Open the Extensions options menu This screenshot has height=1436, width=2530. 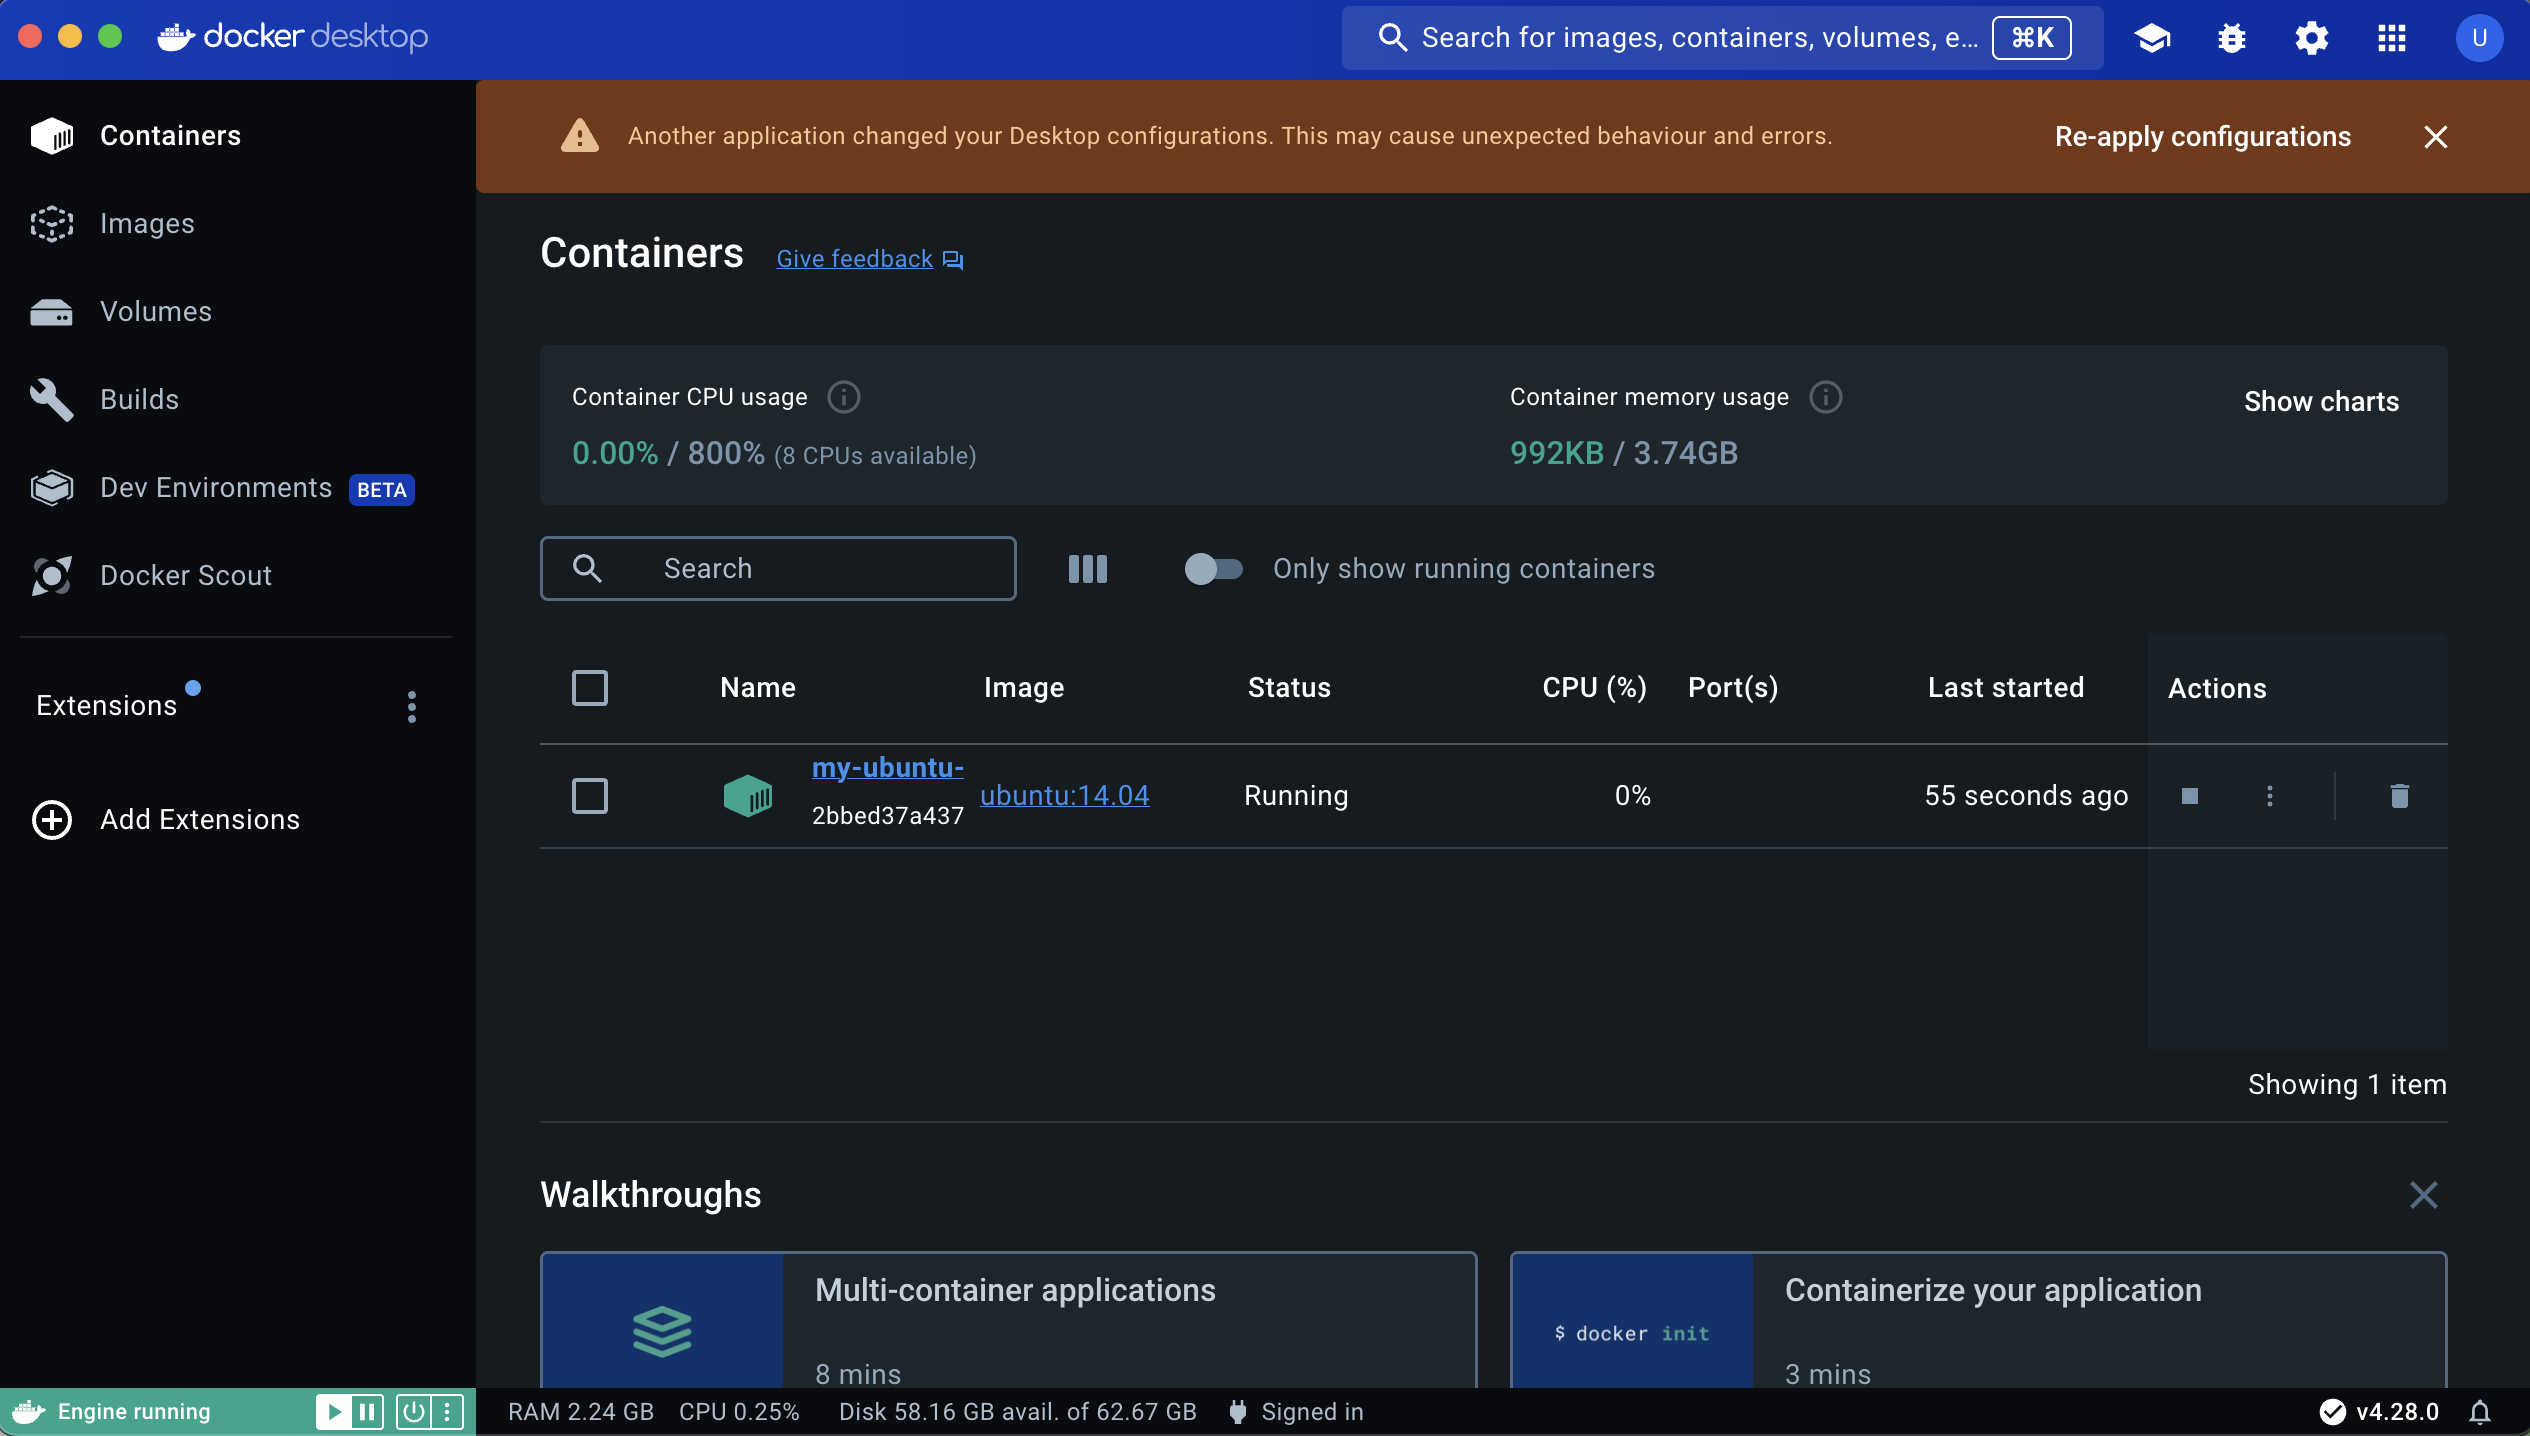411,707
